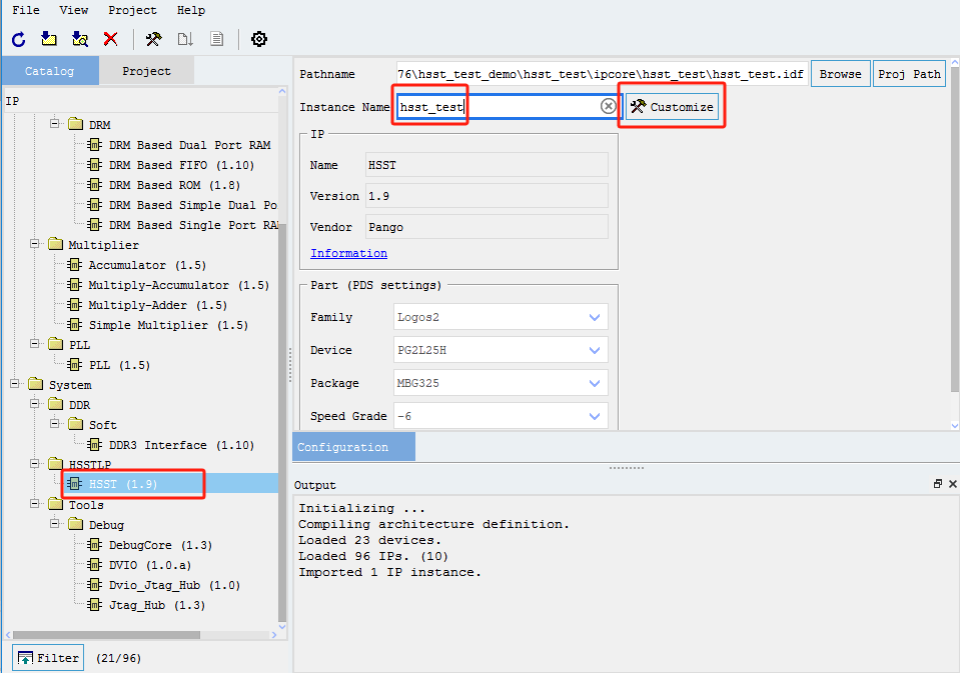Switch to the Catalog tab
The width and height of the screenshot is (960, 673).
50,71
